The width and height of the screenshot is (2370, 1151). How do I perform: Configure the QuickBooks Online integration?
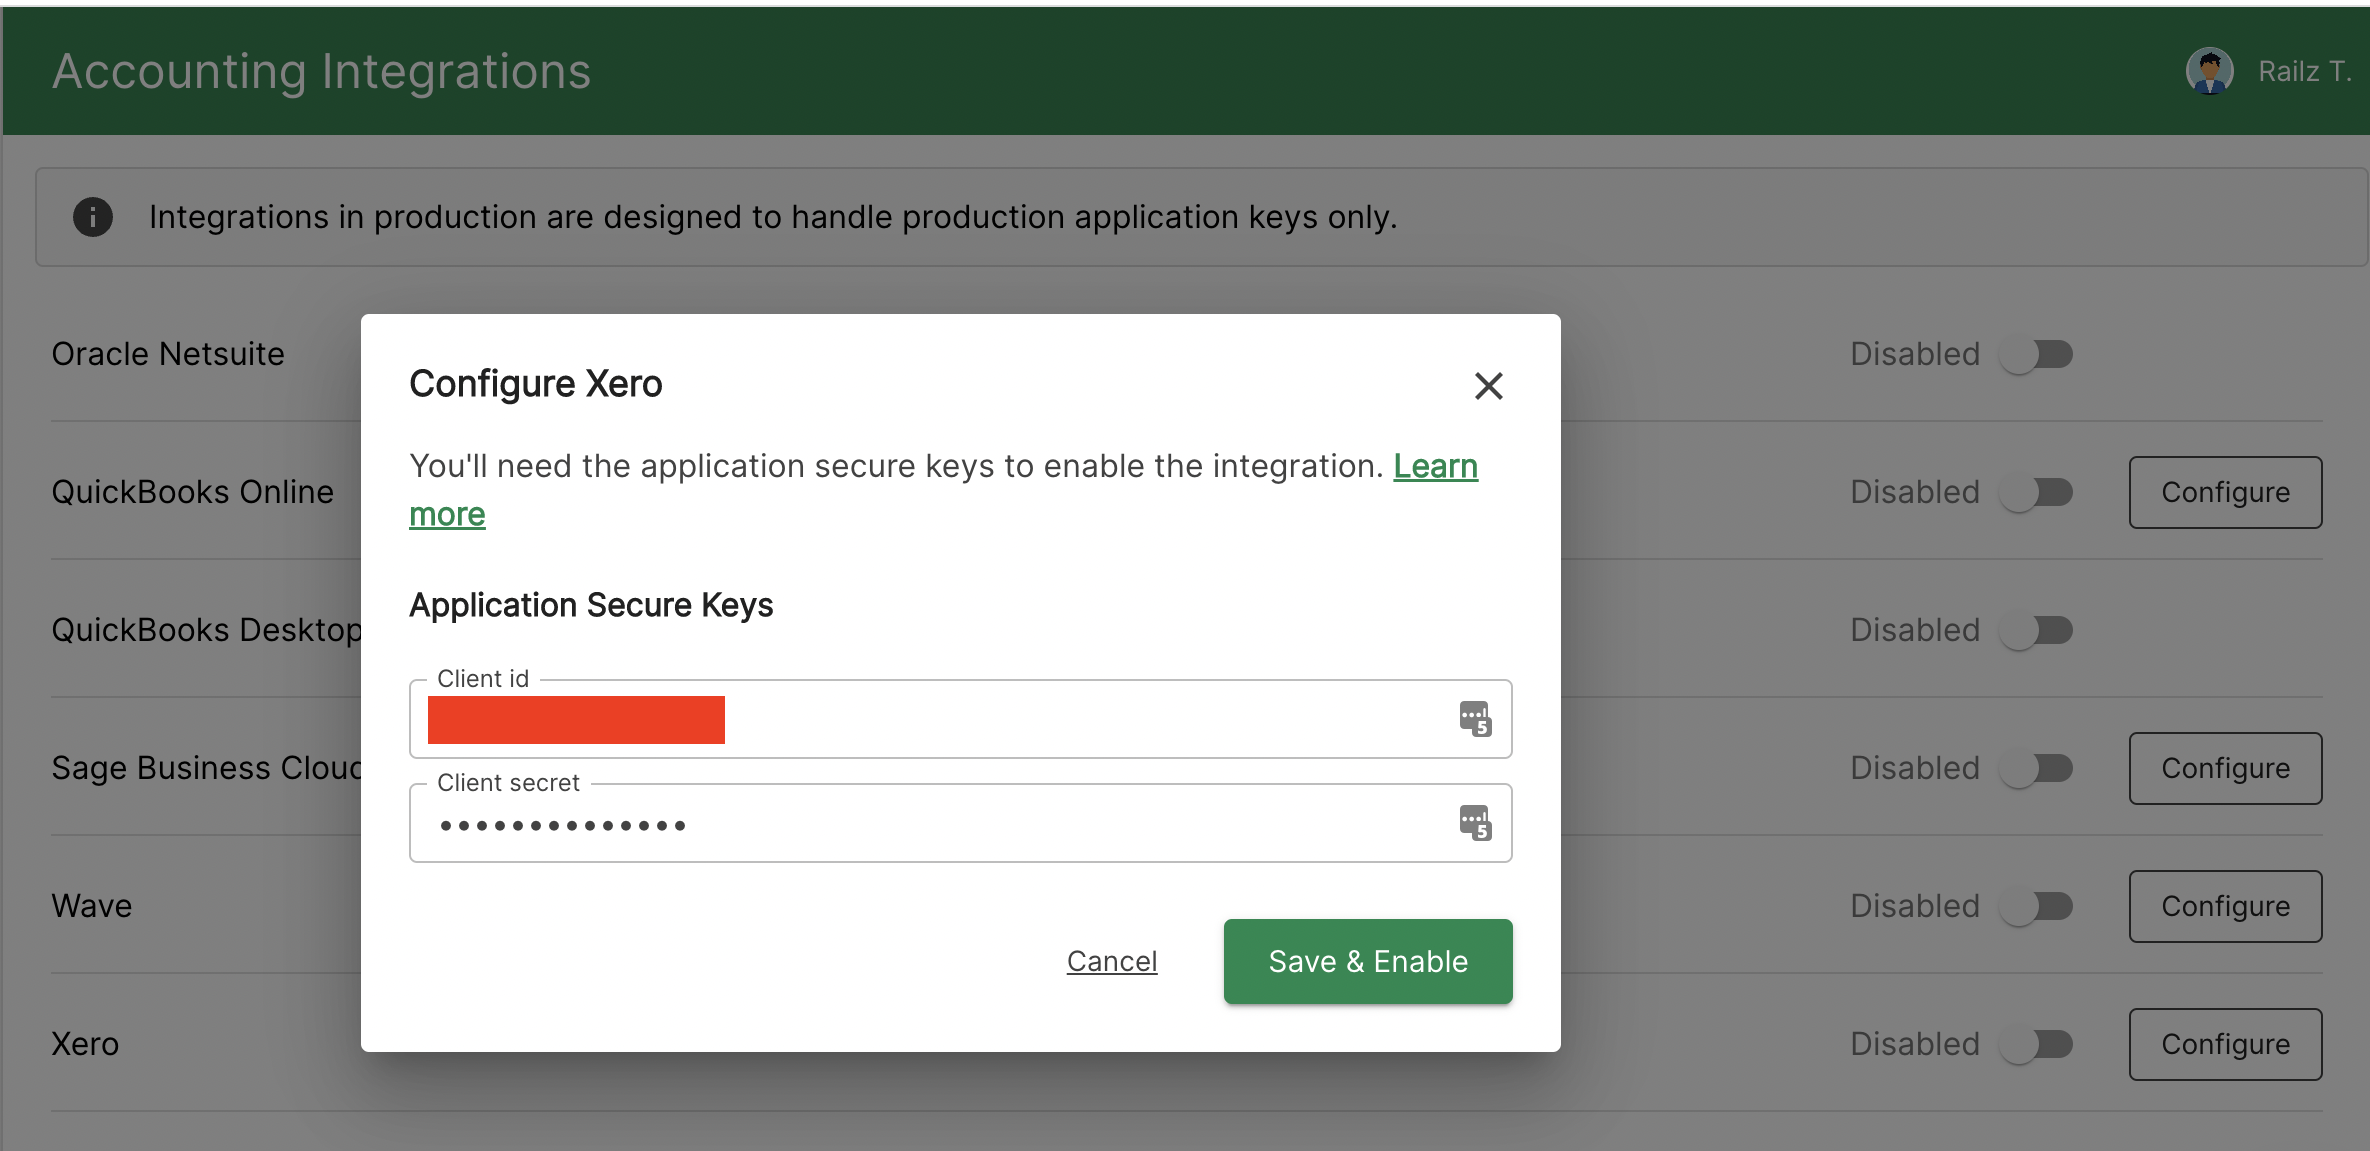[x=2225, y=492]
